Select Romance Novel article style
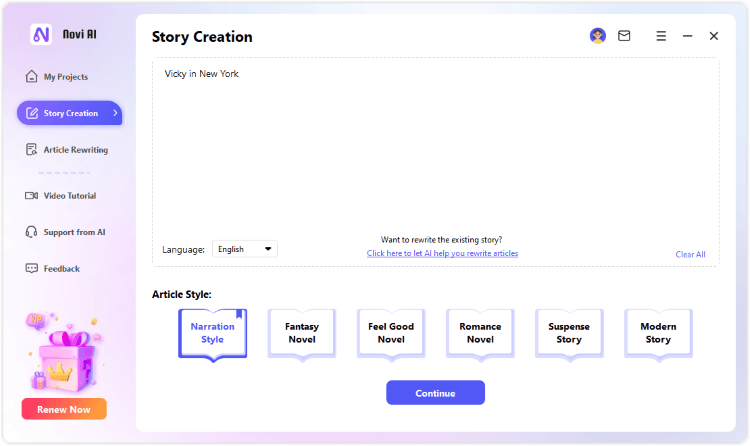Viewport: 750px width, 446px height. click(x=480, y=334)
